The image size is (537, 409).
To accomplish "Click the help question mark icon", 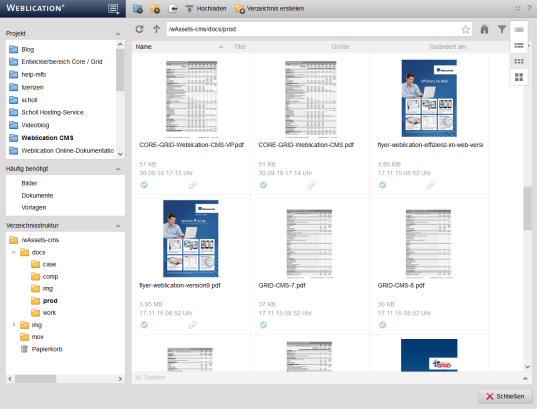I will pyautogui.click(x=529, y=8).
